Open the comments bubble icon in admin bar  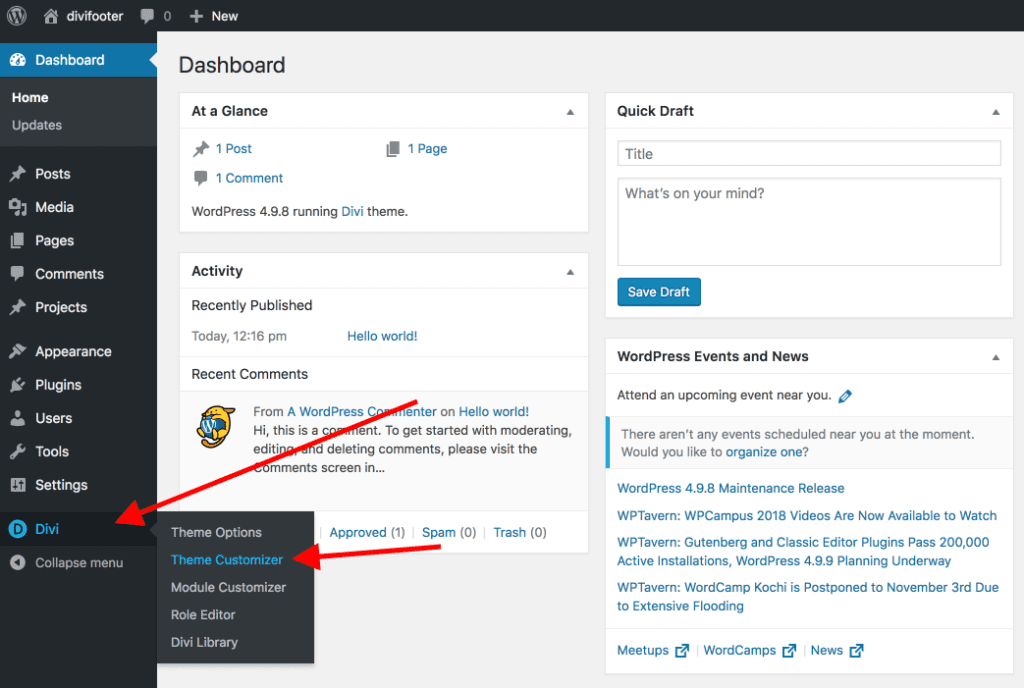(x=148, y=16)
